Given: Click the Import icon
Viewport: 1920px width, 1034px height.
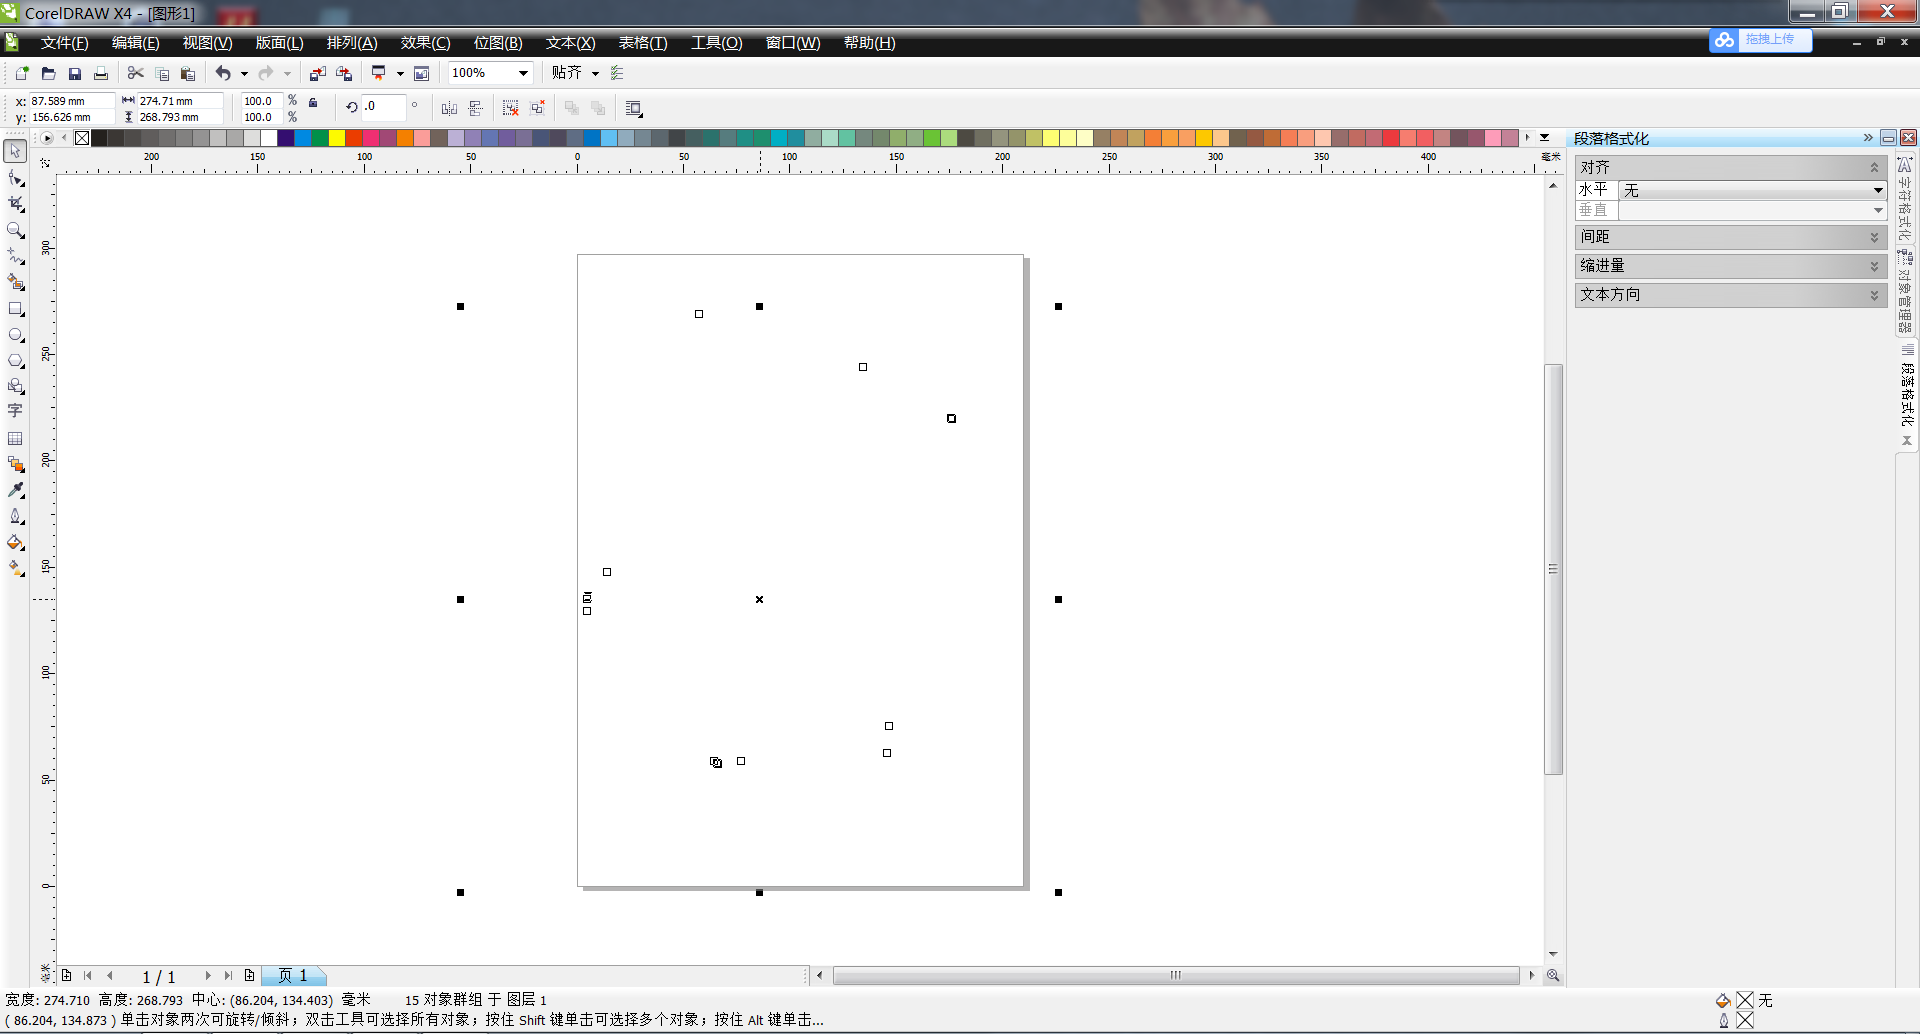Looking at the screenshot, I should (x=318, y=73).
